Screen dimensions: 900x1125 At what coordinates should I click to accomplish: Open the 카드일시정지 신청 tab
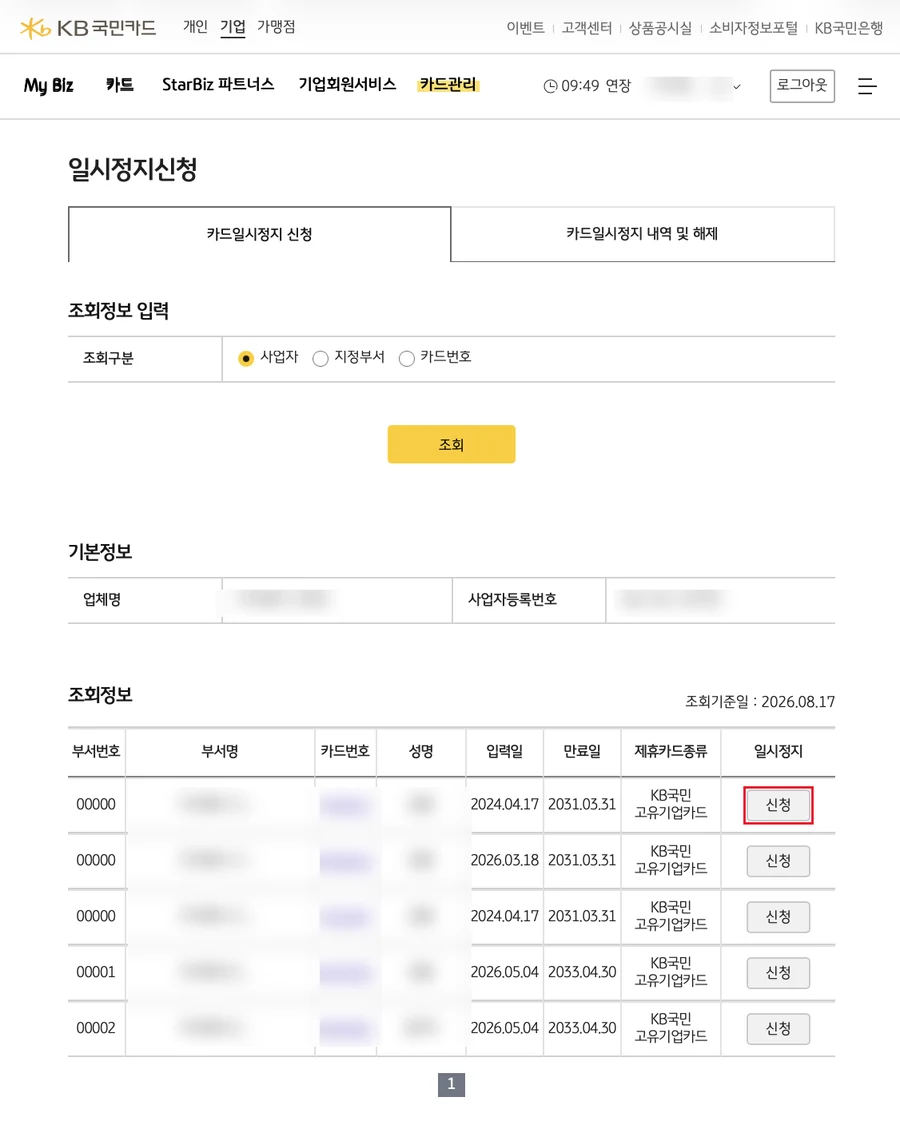(x=259, y=234)
